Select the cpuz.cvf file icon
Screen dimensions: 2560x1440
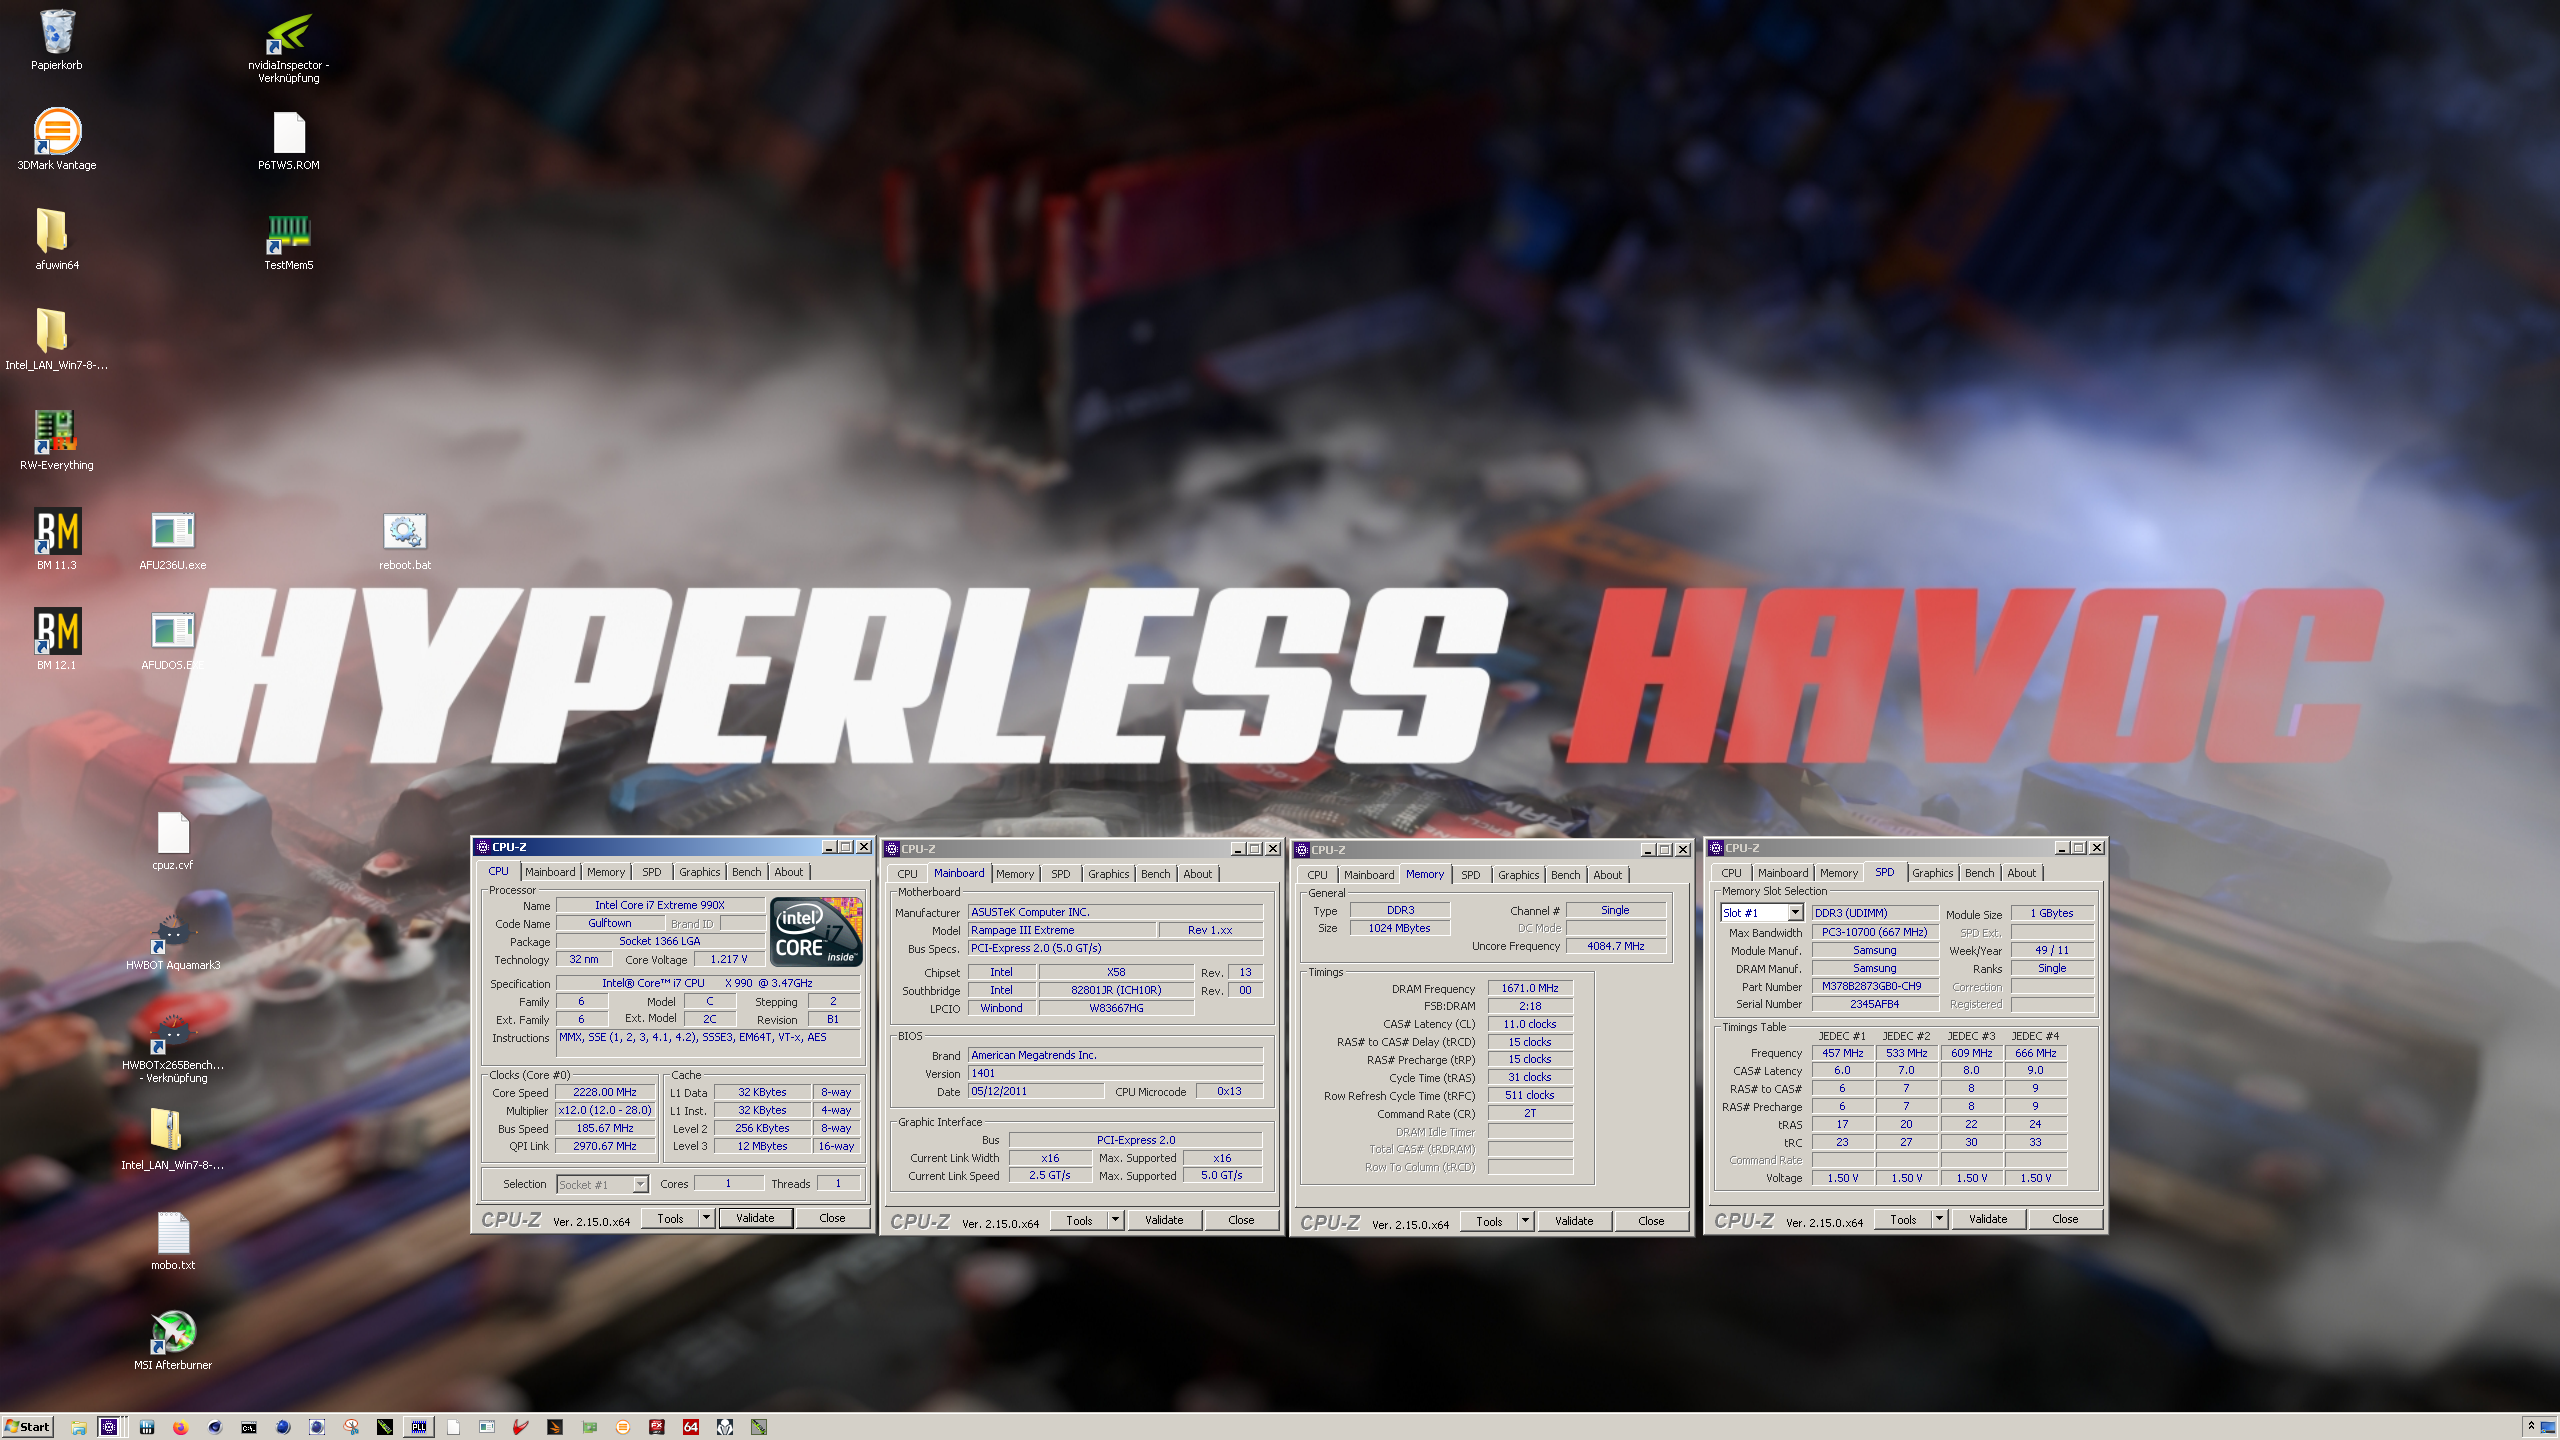(x=173, y=841)
